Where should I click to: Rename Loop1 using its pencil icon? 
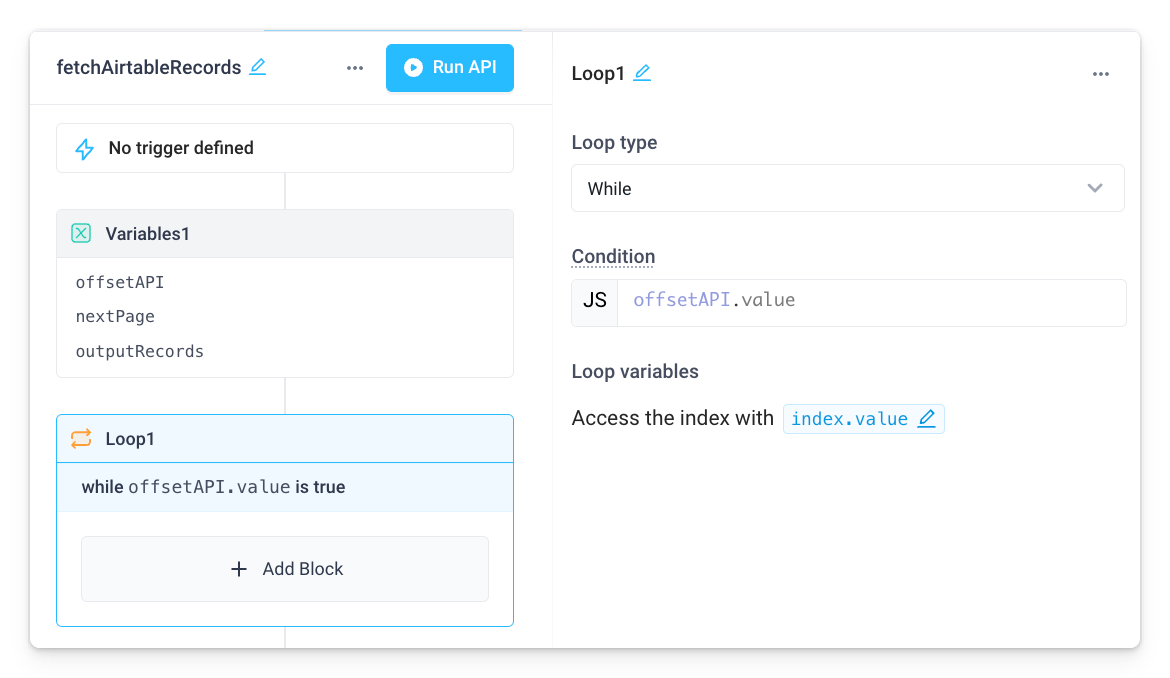click(x=641, y=72)
